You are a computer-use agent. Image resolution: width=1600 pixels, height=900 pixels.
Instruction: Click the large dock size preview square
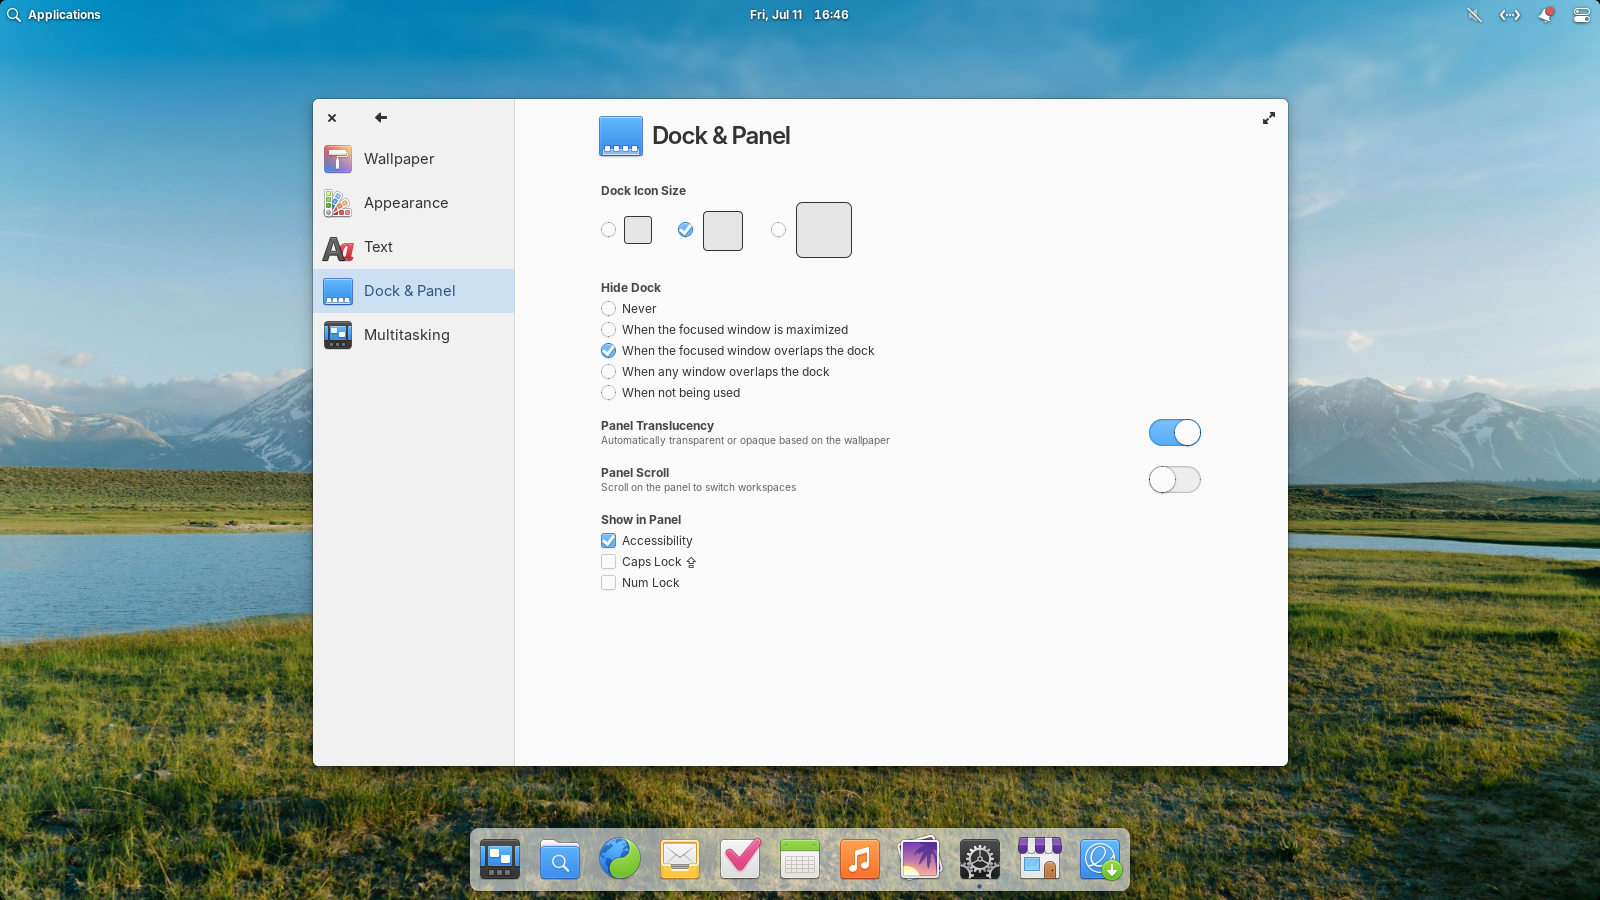tap(824, 230)
